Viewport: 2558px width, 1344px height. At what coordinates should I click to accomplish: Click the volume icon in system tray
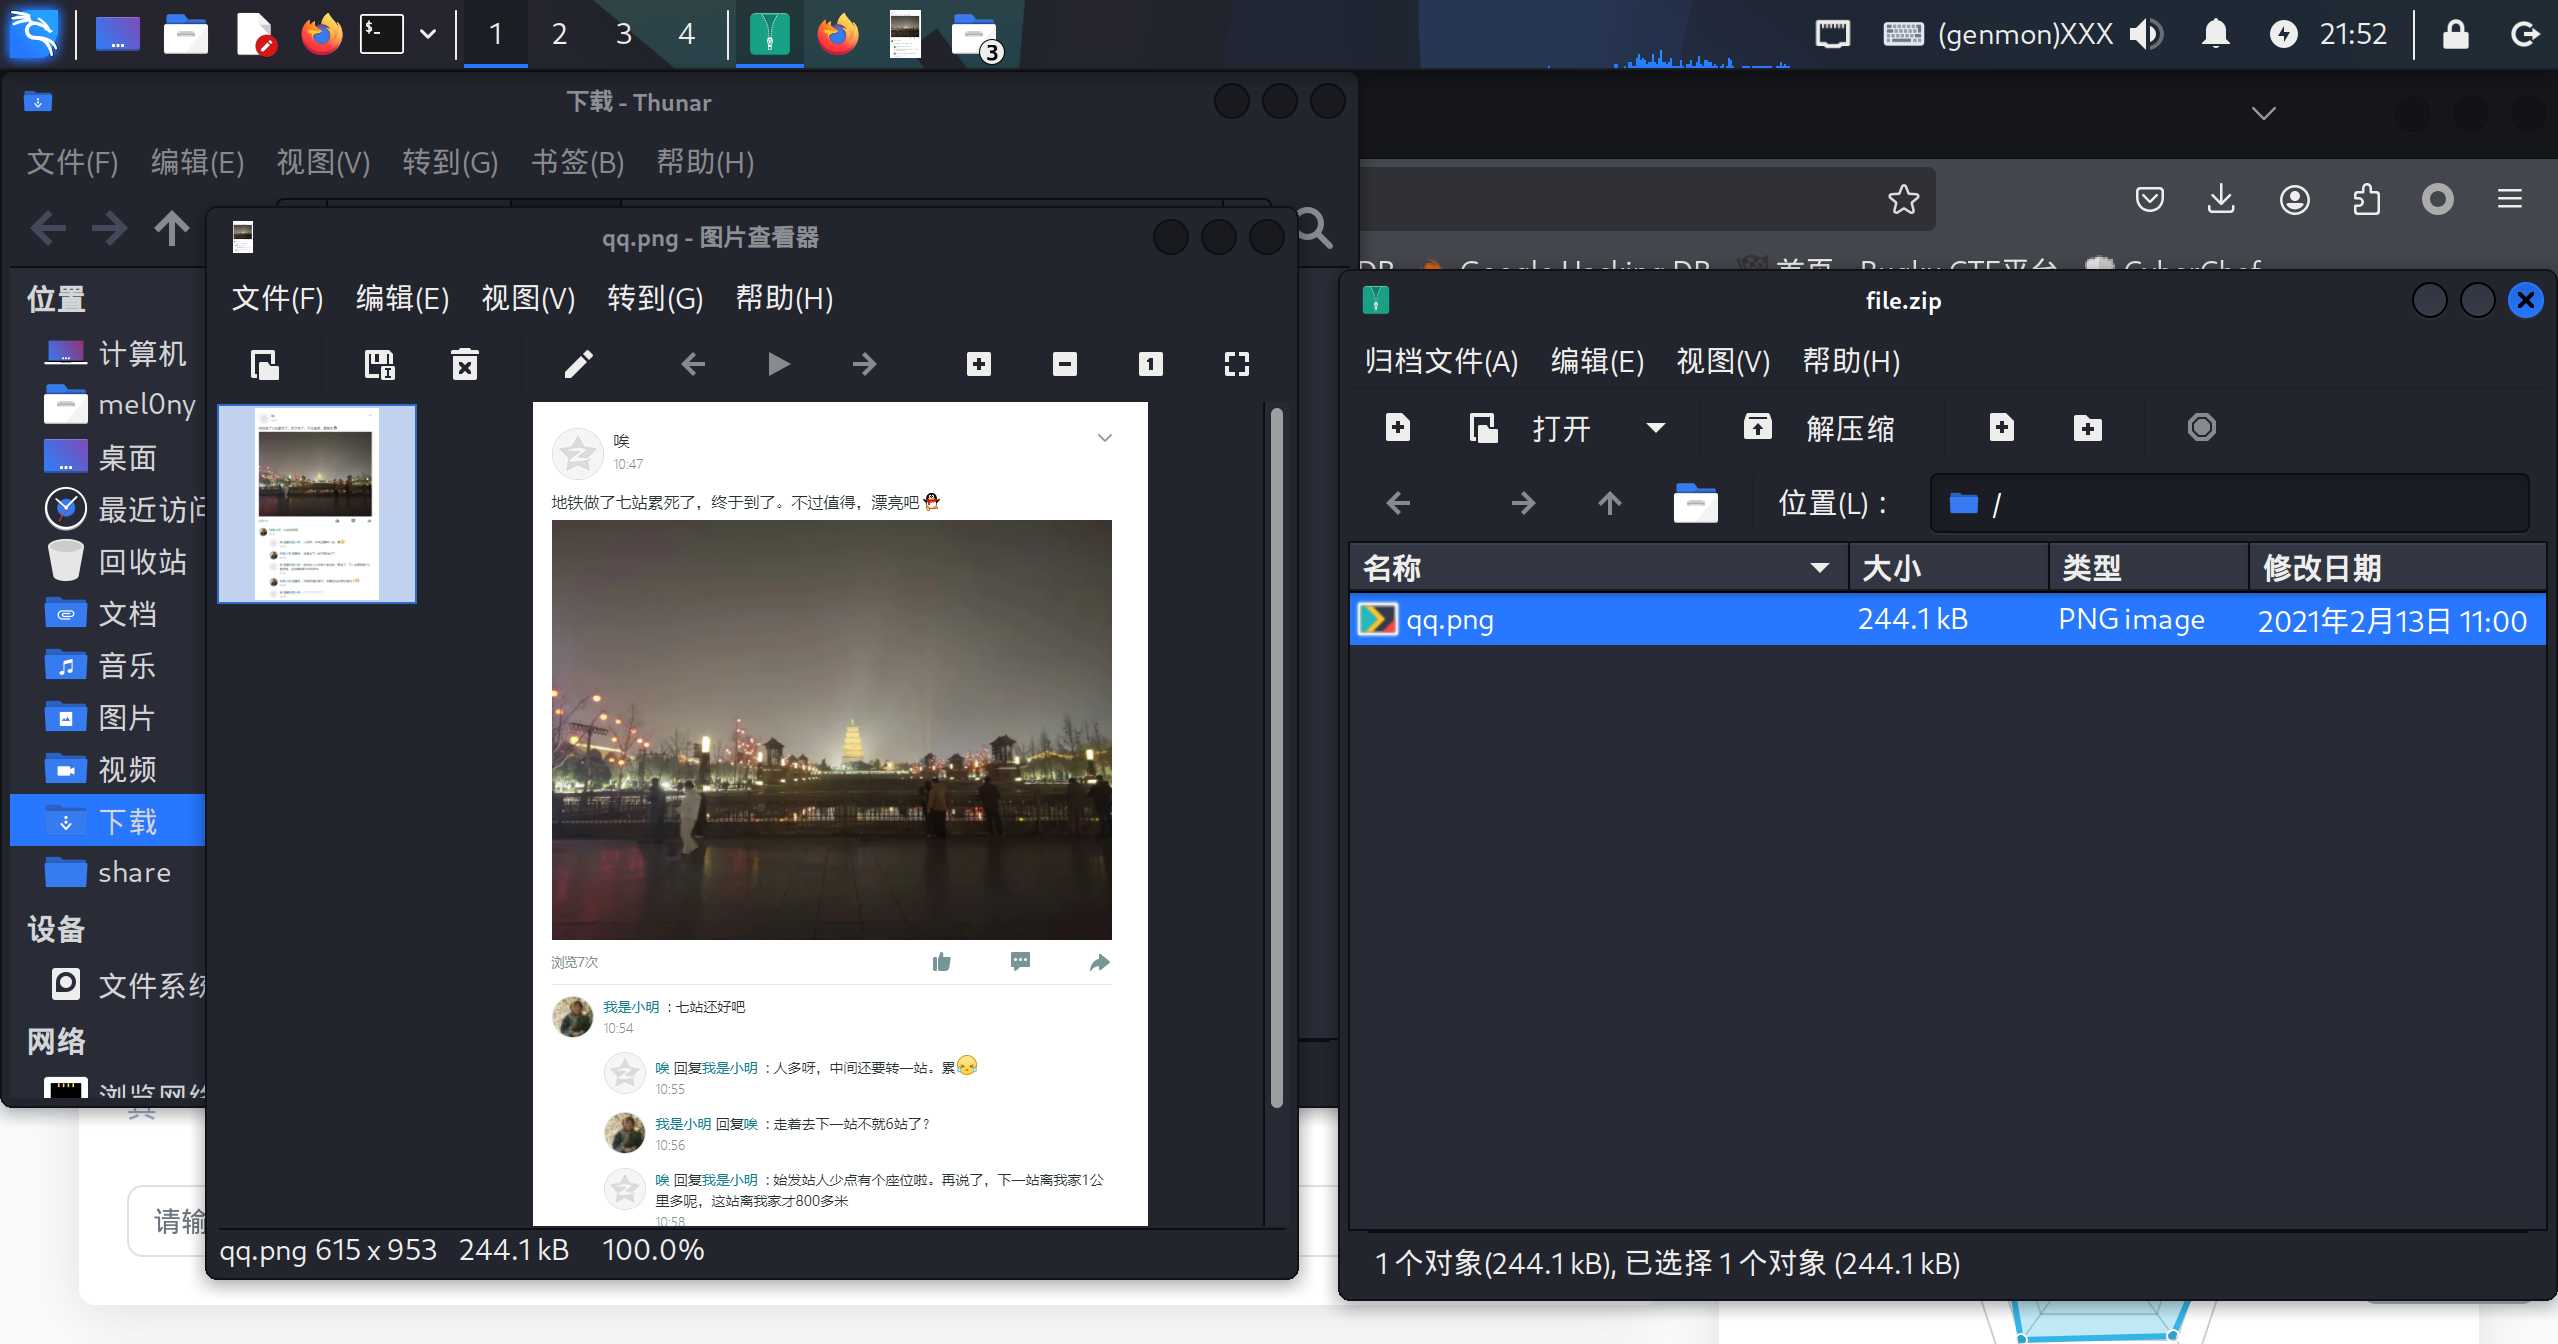pos(2144,34)
